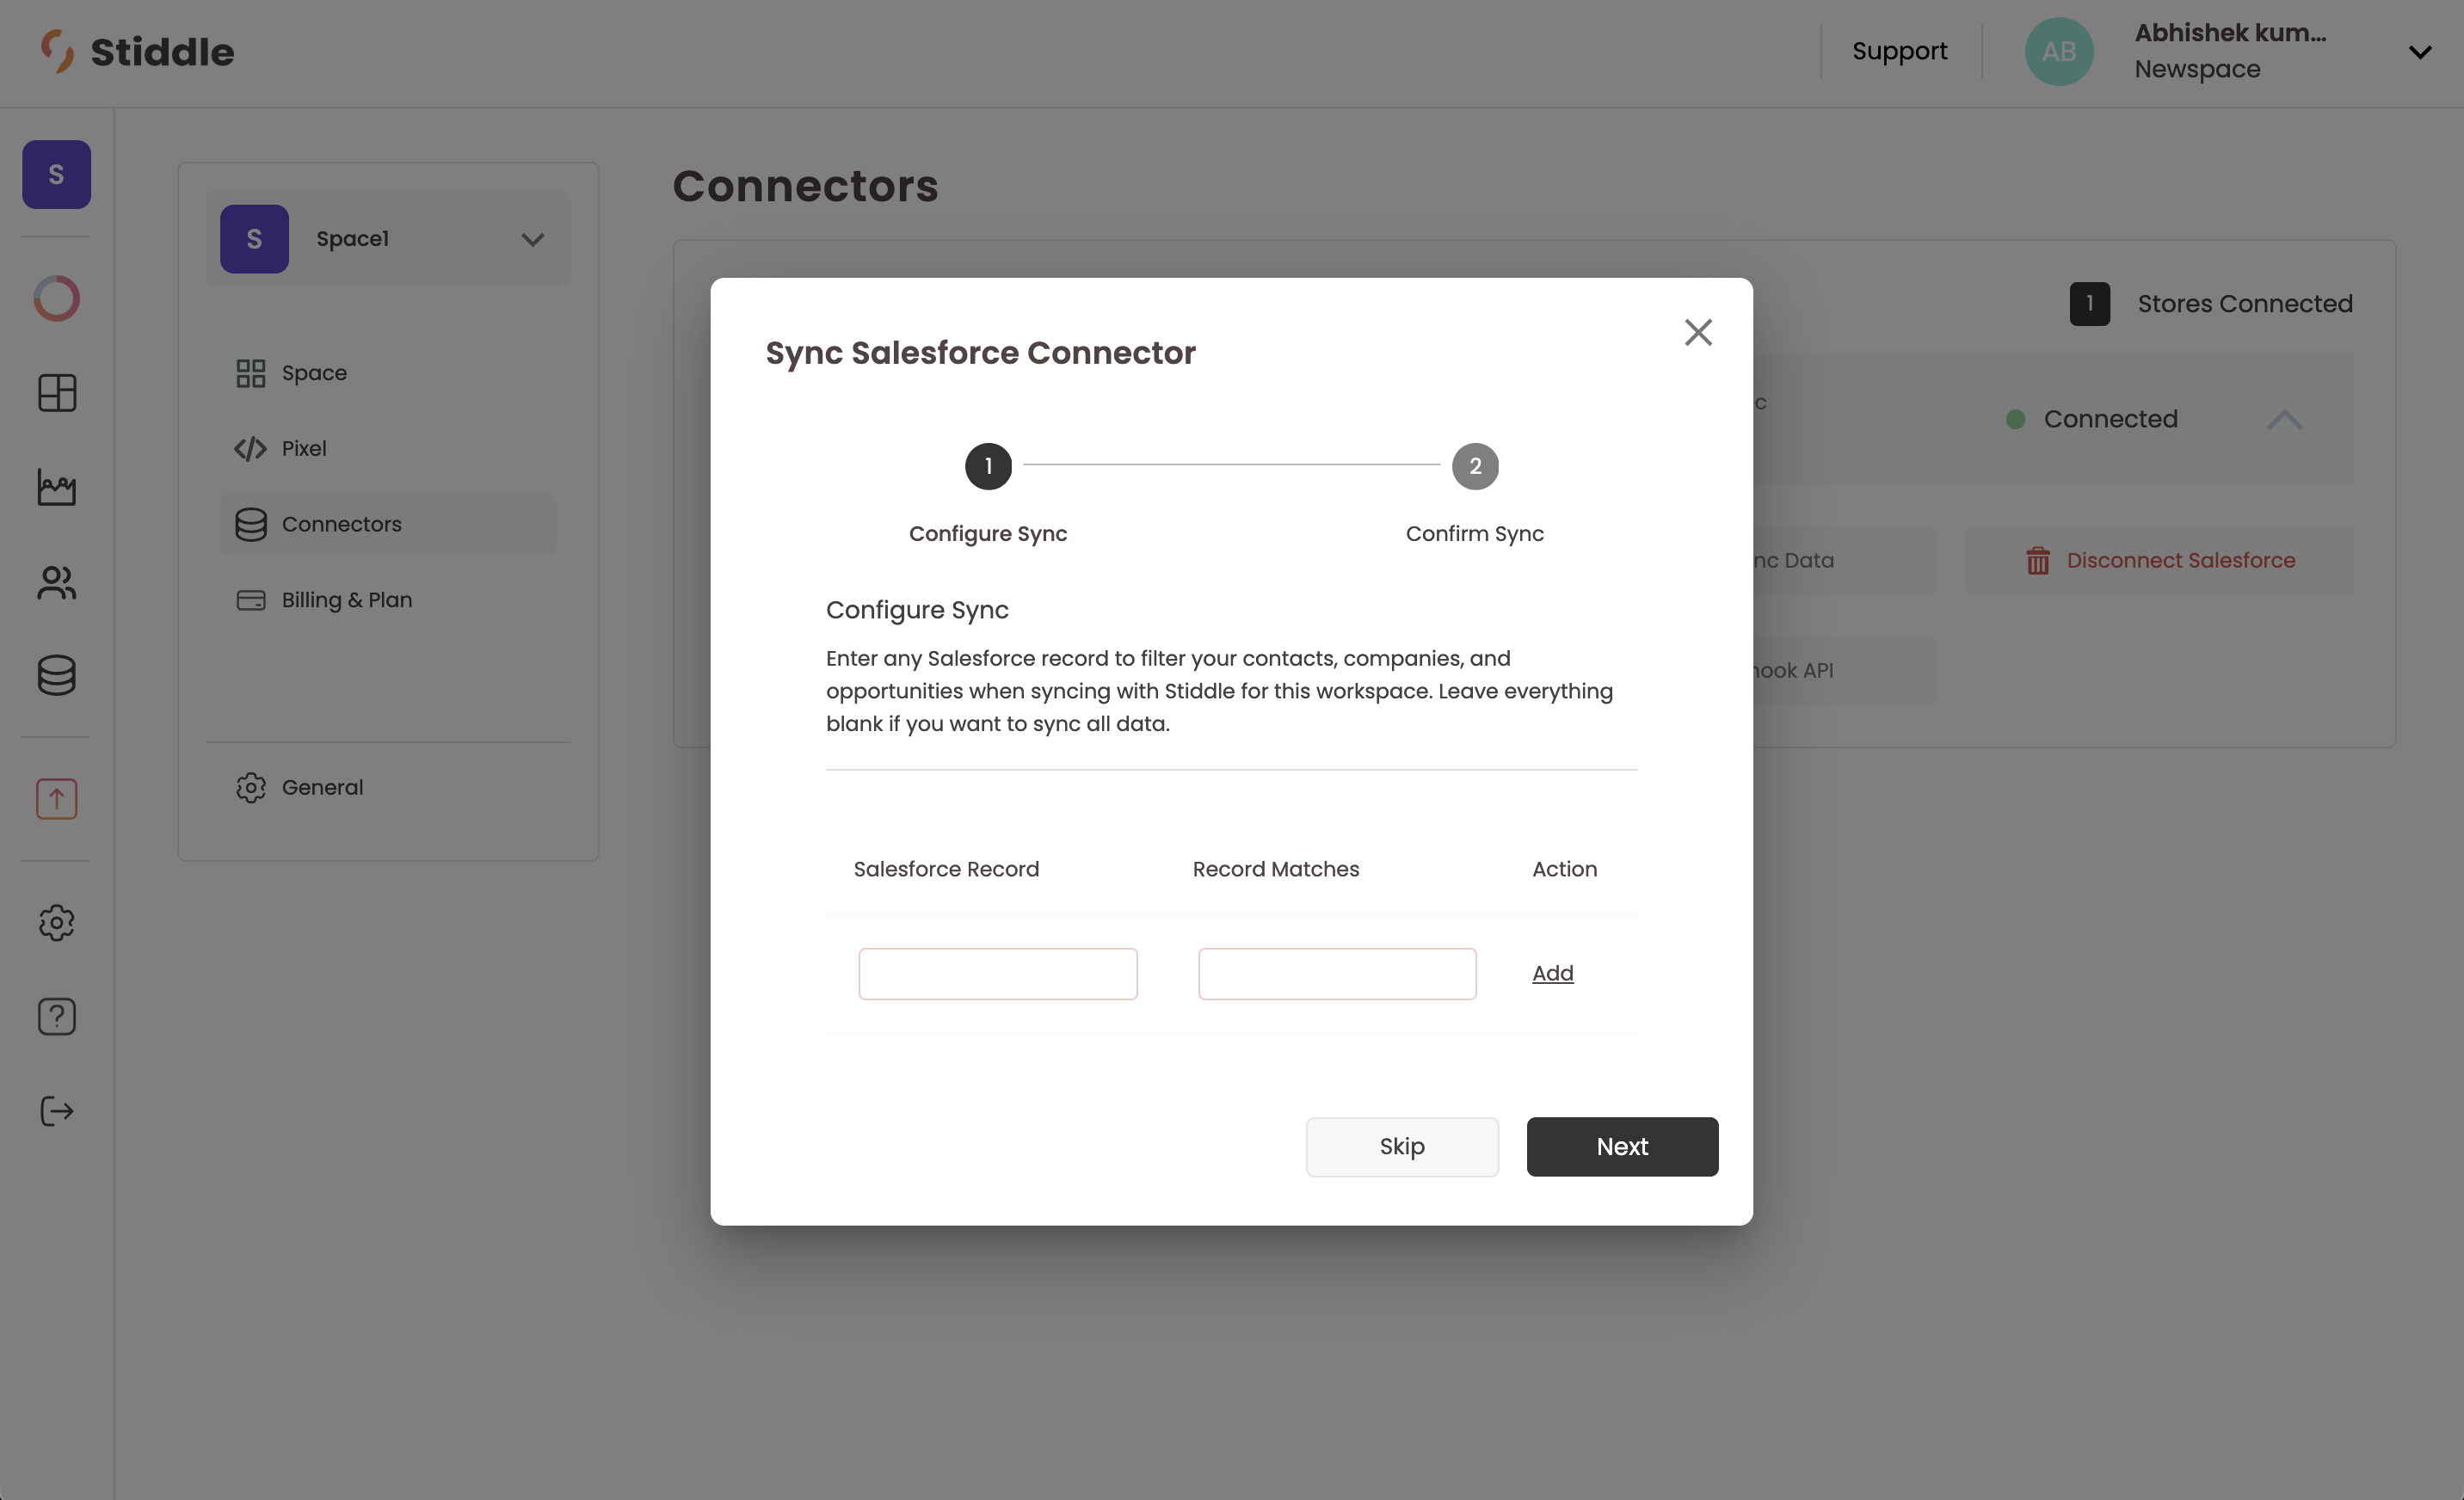Open the users audience sidebar icon
Screen dimensions: 2464x1500
[56, 582]
